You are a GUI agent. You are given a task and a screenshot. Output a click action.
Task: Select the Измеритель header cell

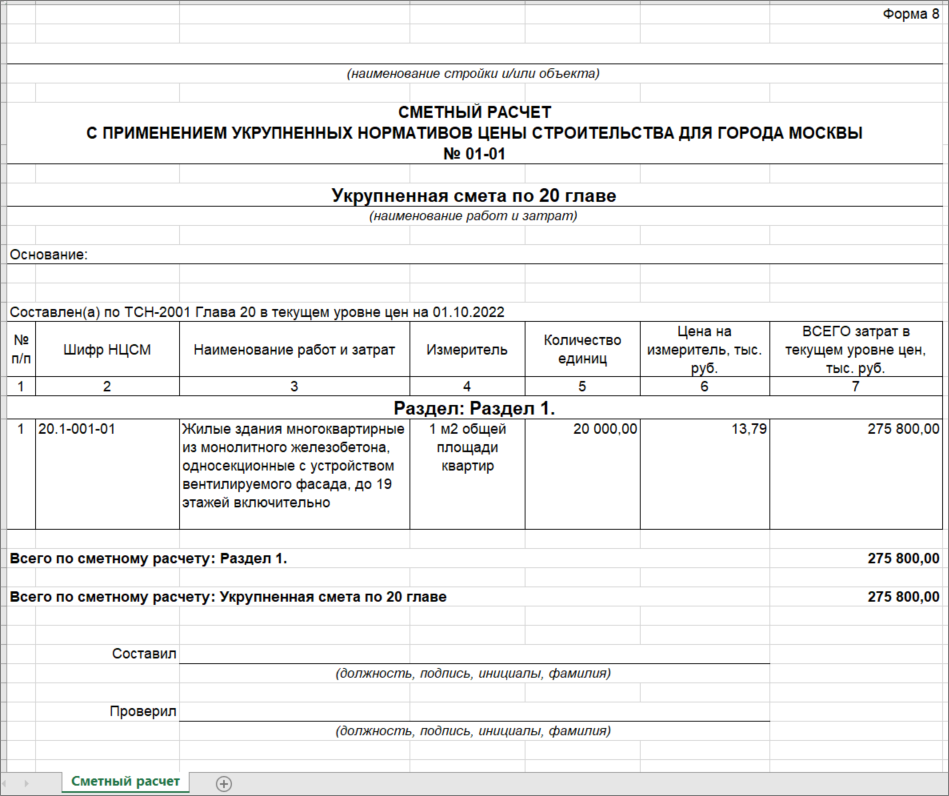(x=467, y=350)
